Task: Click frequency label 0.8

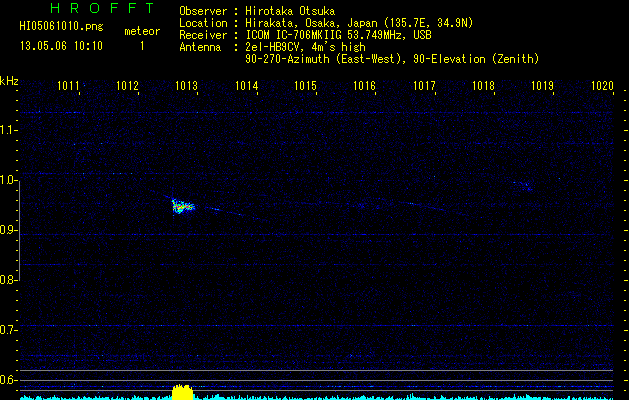Action: tap(8, 280)
